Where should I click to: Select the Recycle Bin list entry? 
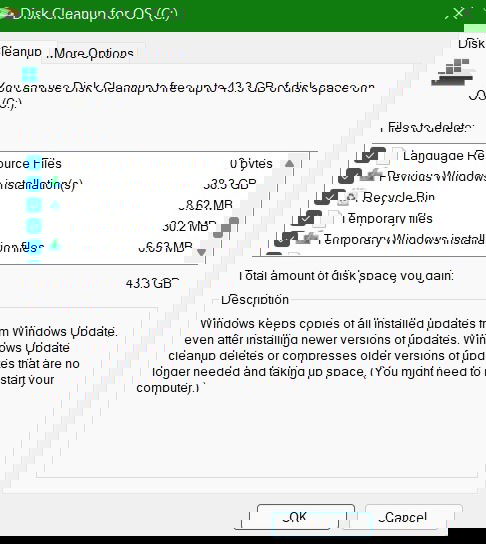[x=398, y=197]
